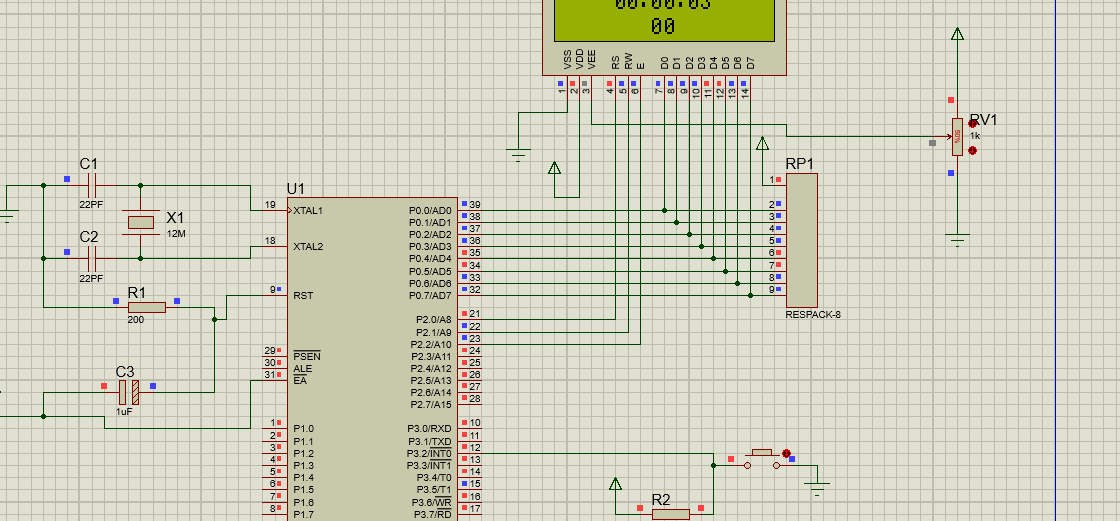Screen dimensions: 1120x521
Task: Click the X1 12M crystal oscillator
Action: pos(140,221)
